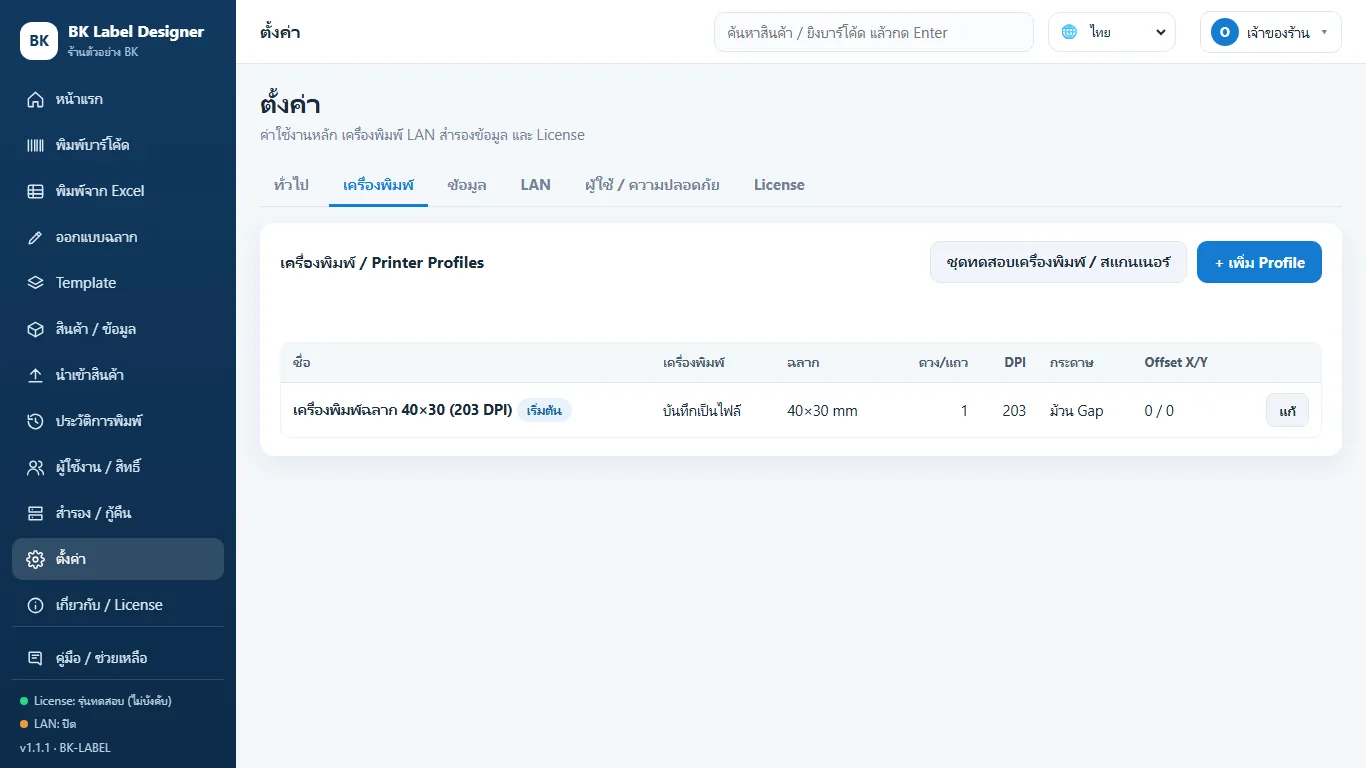Click the server icon for สำรอง / กู้คืน
1366x768 pixels.
[x=36, y=513]
